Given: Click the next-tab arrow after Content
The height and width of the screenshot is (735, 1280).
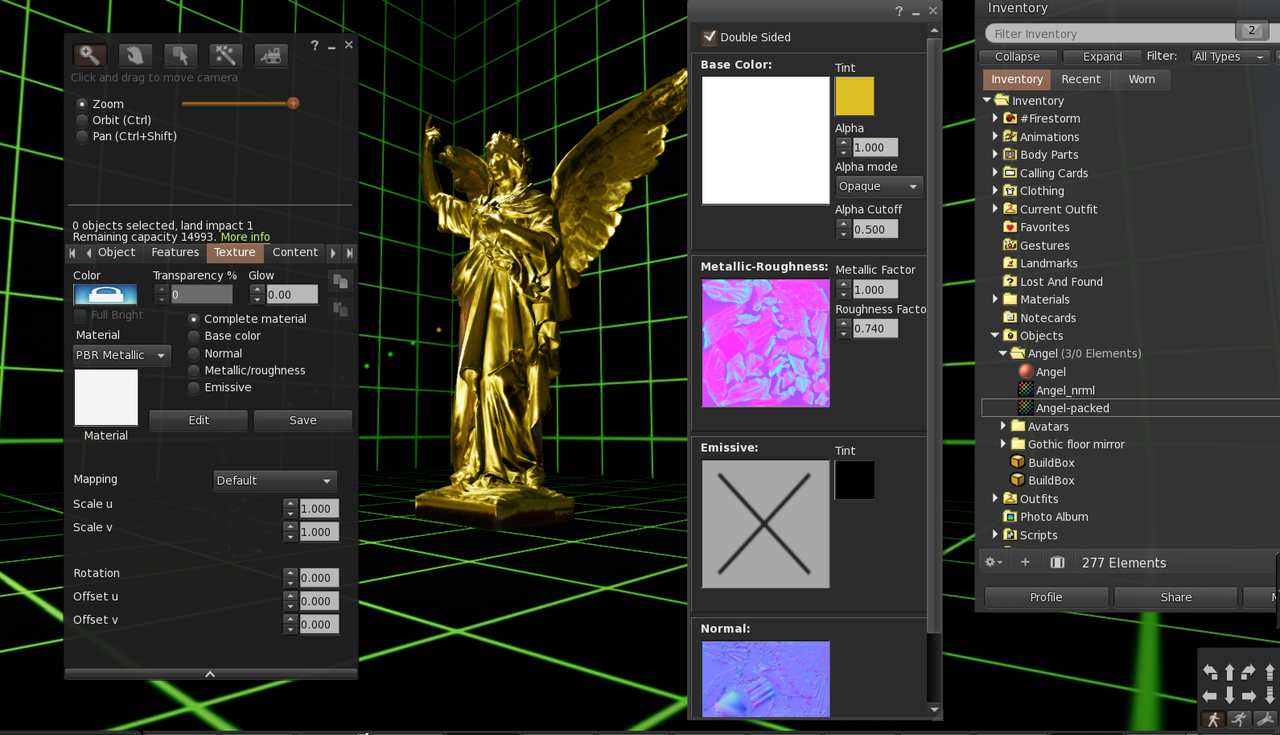Looking at the screenshot, I should click(334, 253).
